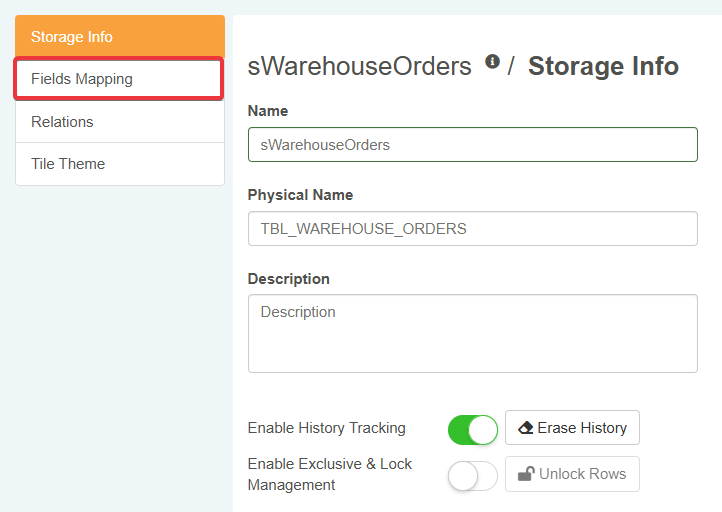
Task: Click the sWarehouseOrders page heading
Action: pos(359,67)
